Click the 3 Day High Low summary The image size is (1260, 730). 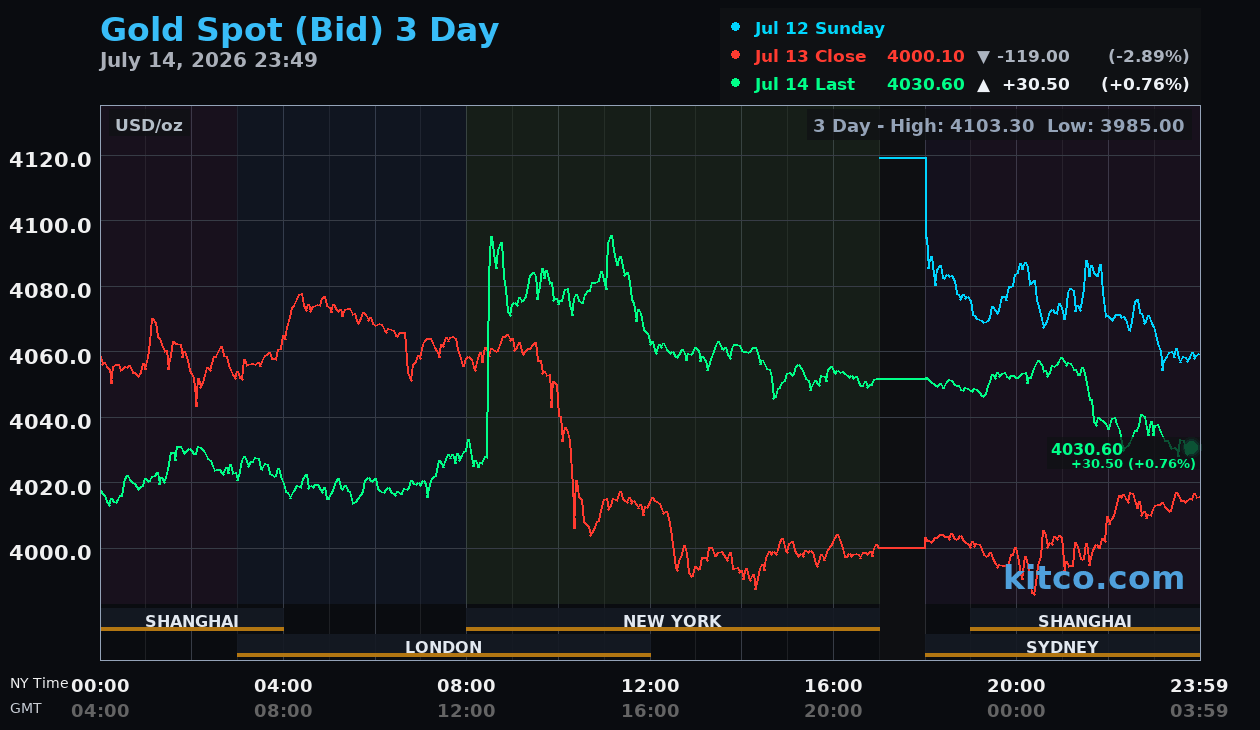[998, 125]
